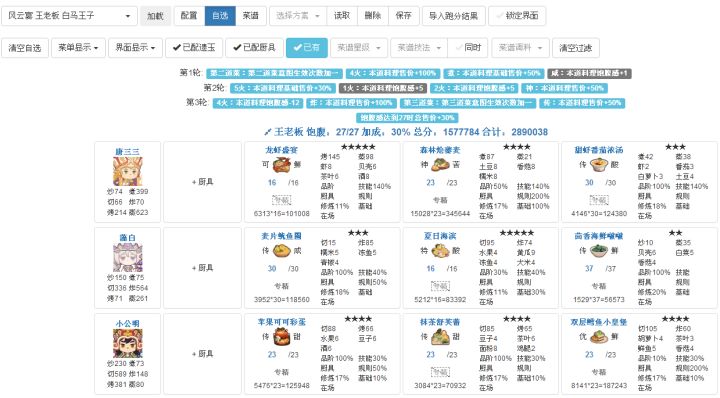The width and height of the screenshot is (720, 398).
Task: Click the 删除 button
Action: pyautogui.click(x=372, y=16)
